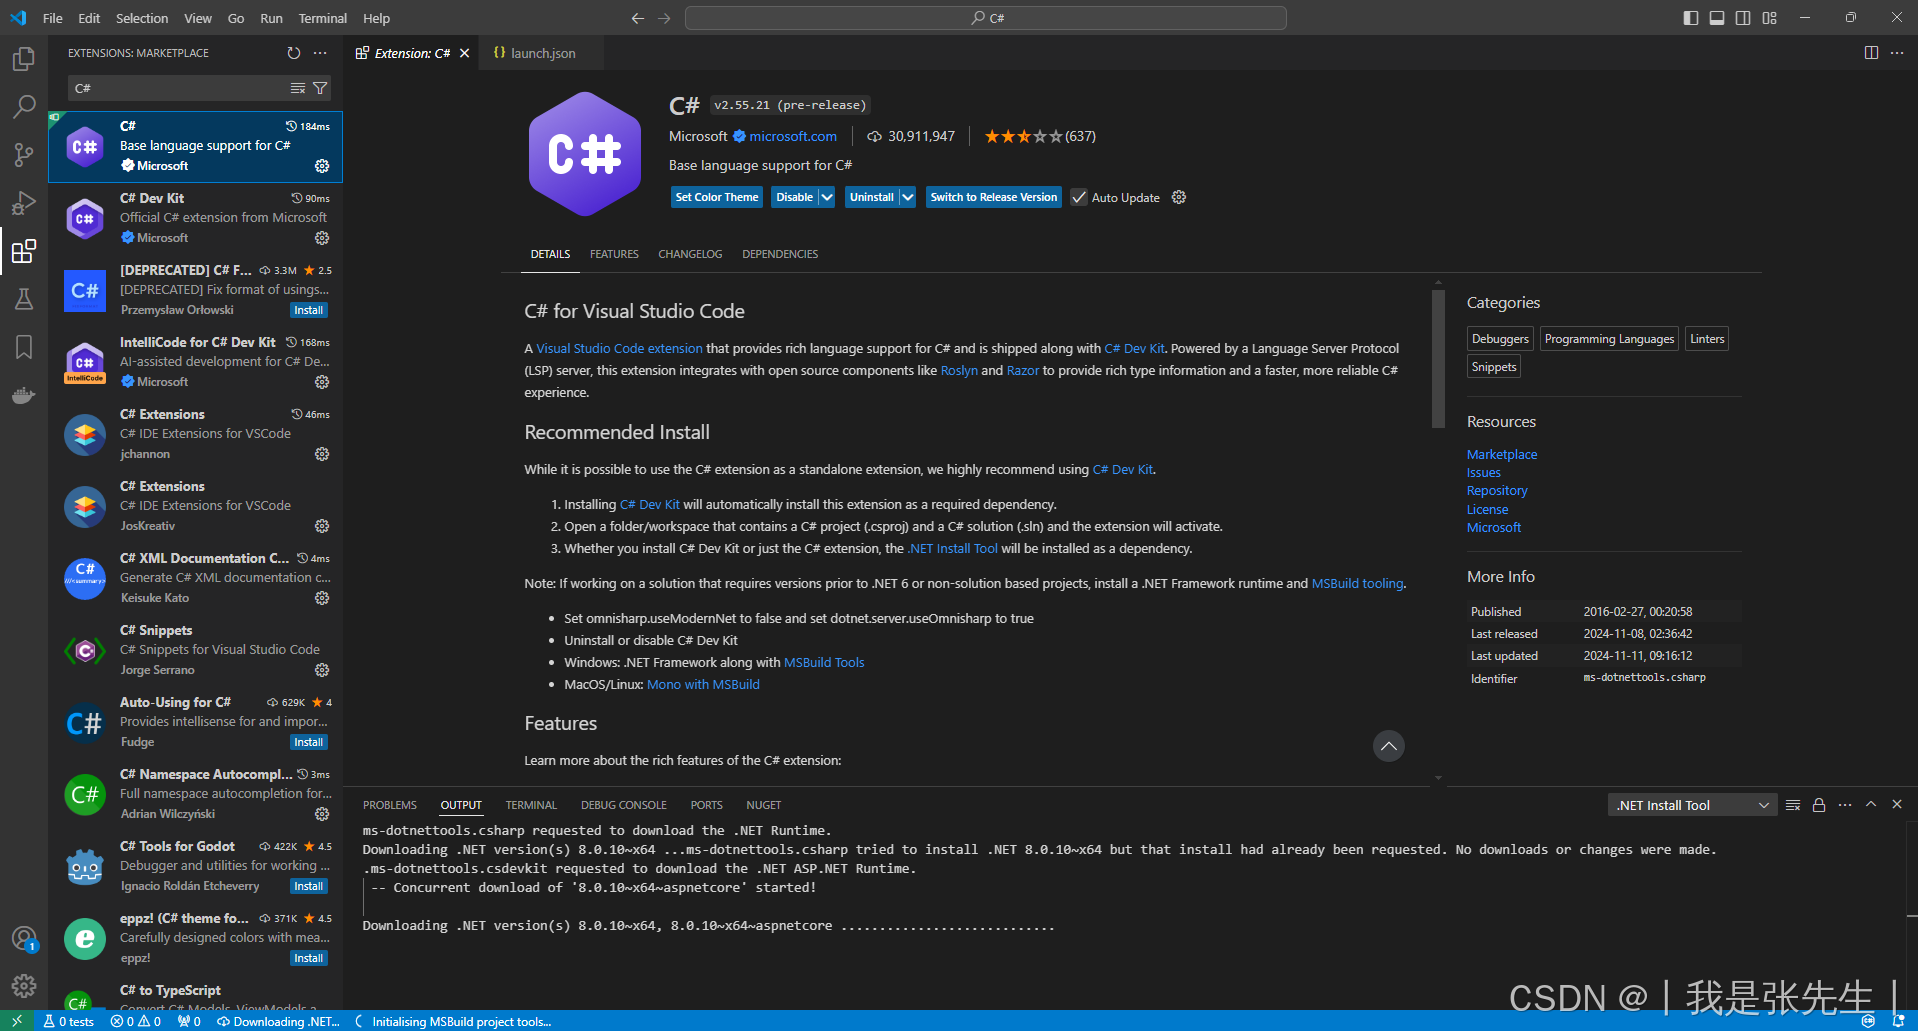This screenshot has width=1918, height=1031.
Task: Toggle secondary side bar visibility
Action: click(1743, 18)
